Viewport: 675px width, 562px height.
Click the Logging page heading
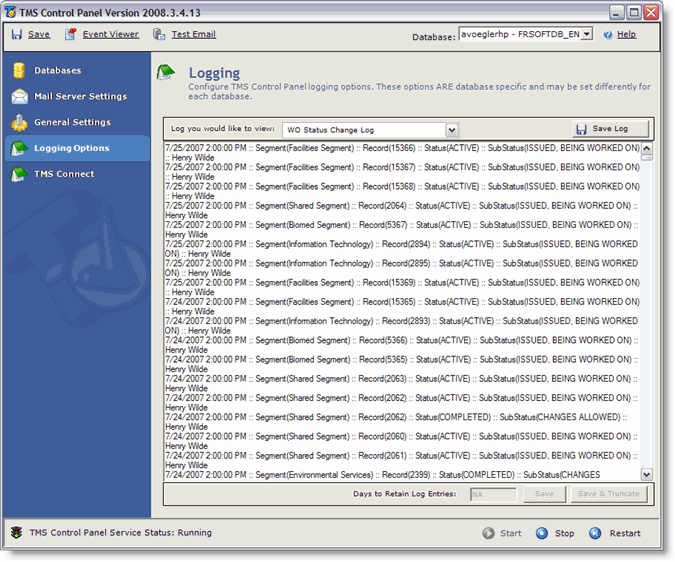pyautogui.click(x=214, y=73)
